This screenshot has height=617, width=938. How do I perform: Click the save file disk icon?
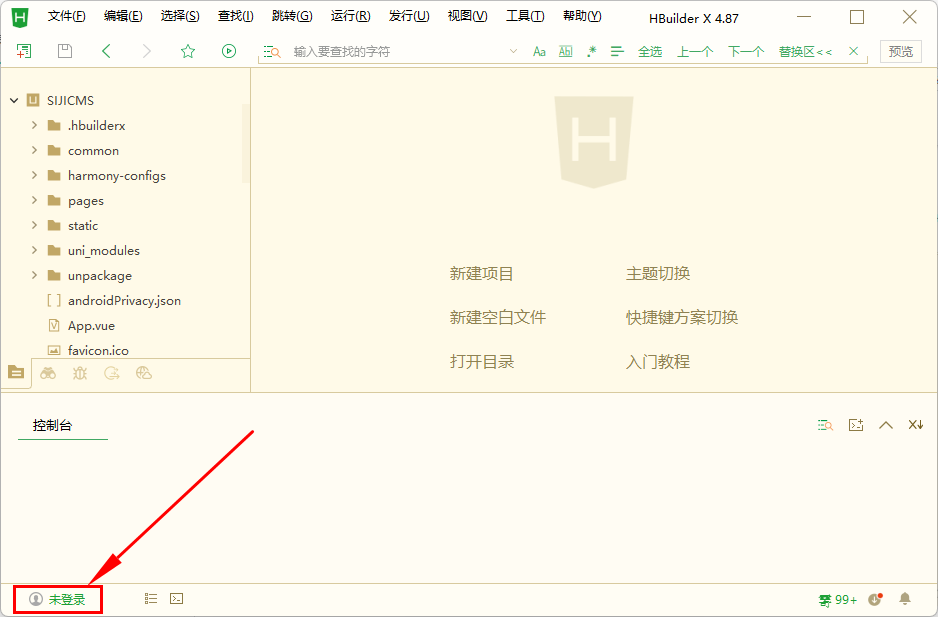point(65,51)
